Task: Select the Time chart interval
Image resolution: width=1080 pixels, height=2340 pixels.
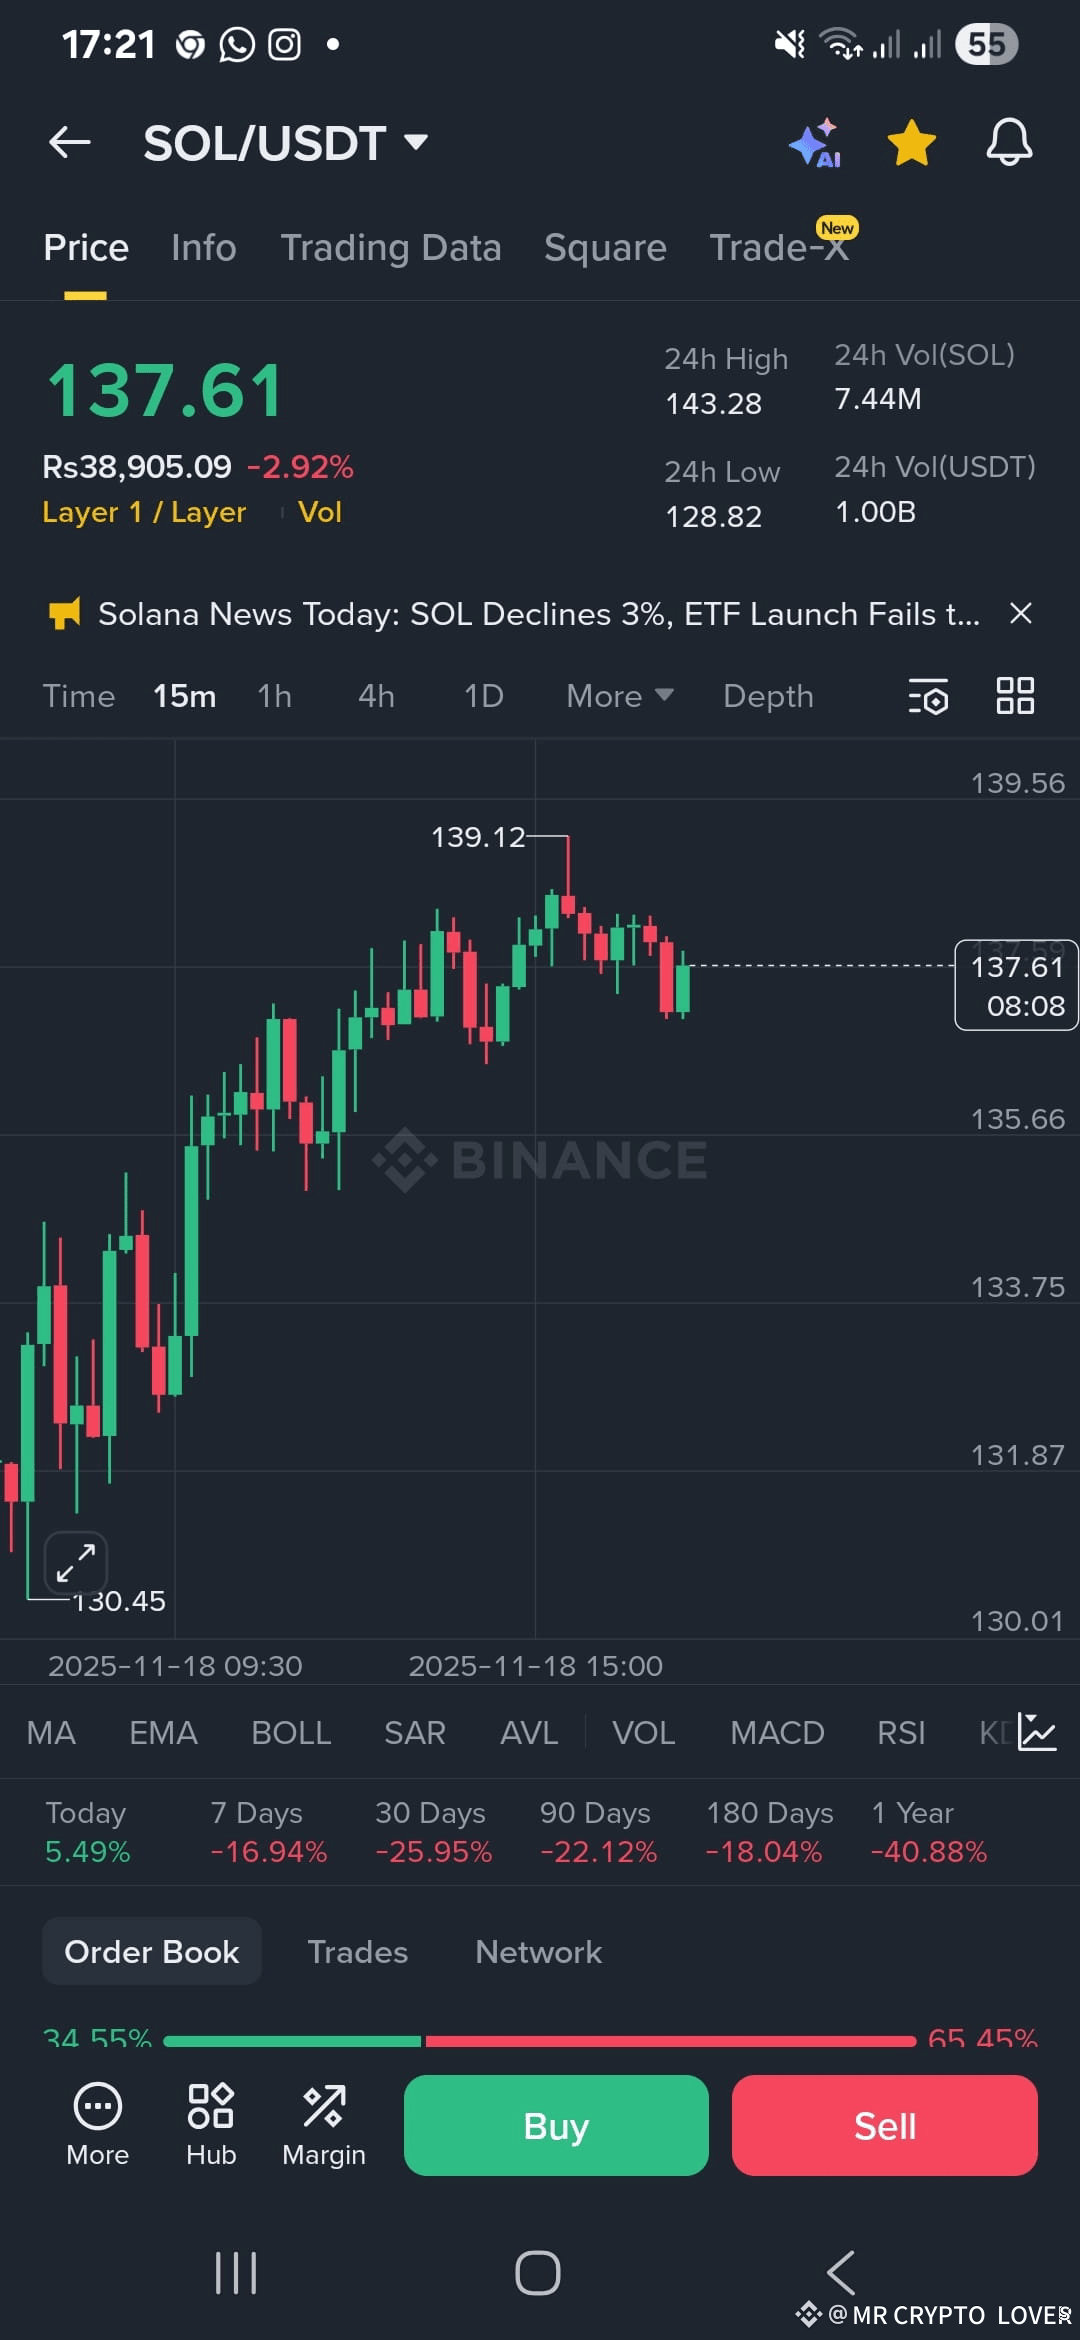Action: point(79,696)
